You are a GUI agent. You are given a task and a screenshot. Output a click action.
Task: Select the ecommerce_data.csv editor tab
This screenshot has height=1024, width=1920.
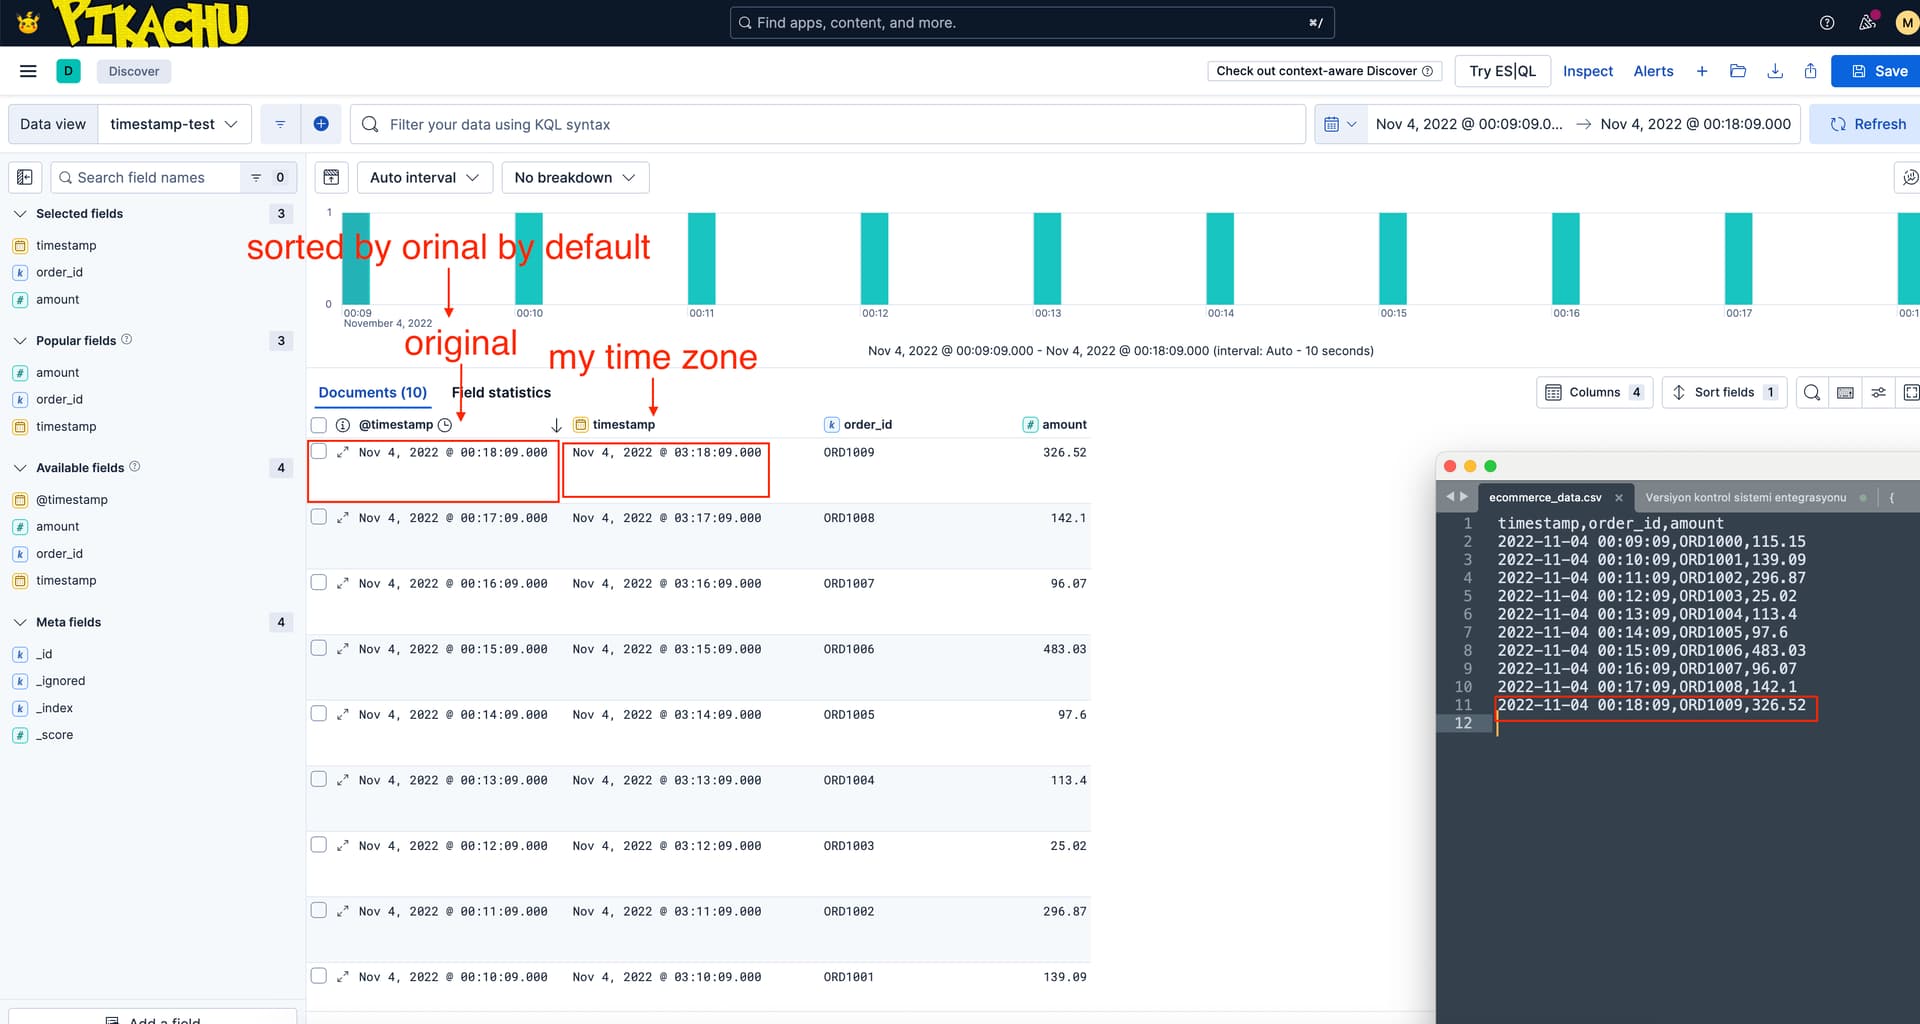pos(1545,497)
